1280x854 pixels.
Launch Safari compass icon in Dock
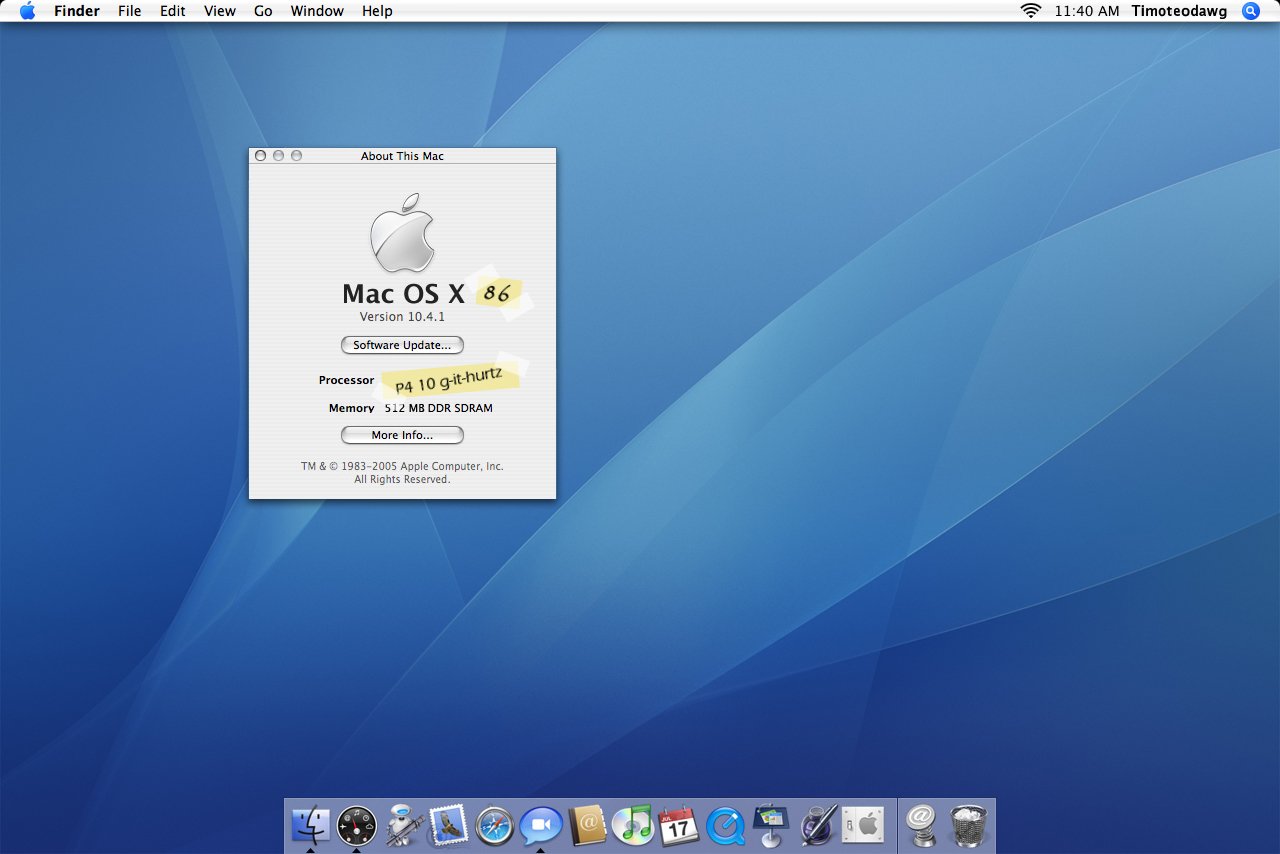(494, 825)
